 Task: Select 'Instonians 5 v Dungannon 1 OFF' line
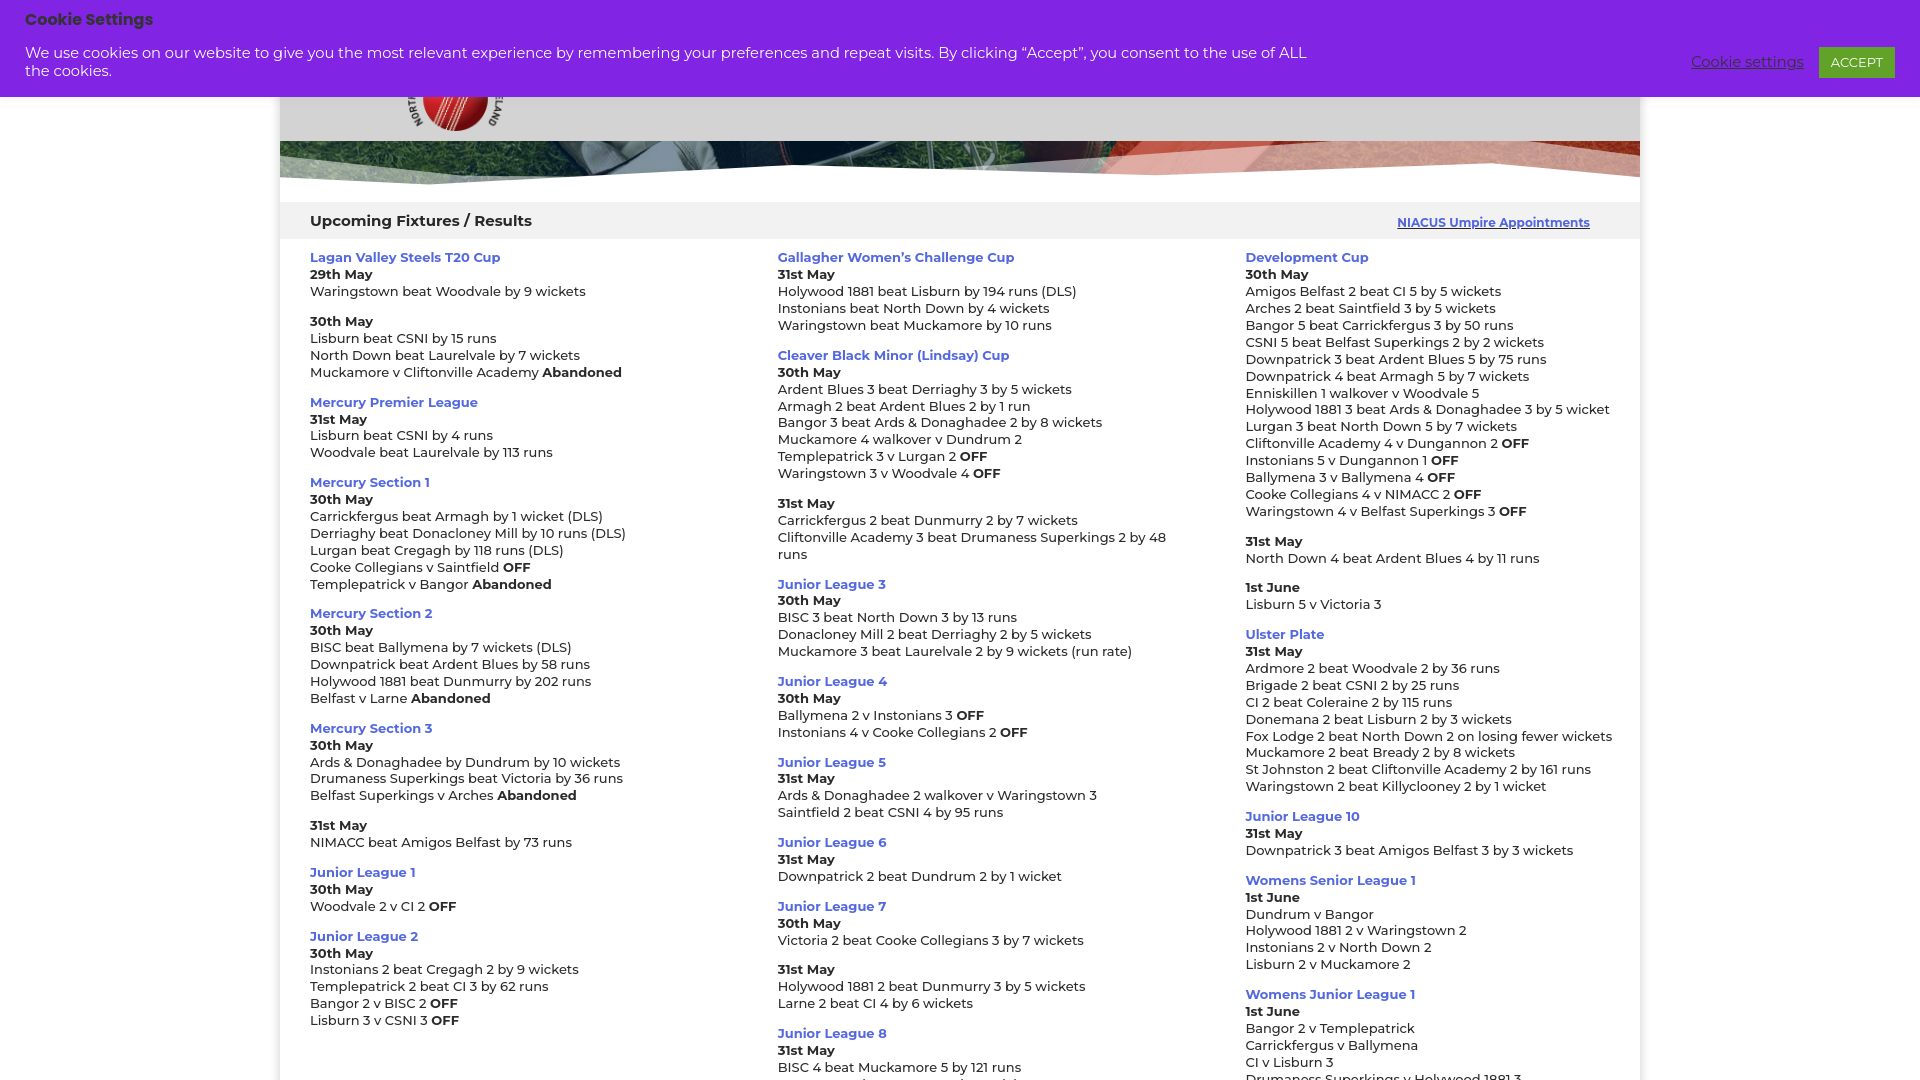coord(1352,461)
